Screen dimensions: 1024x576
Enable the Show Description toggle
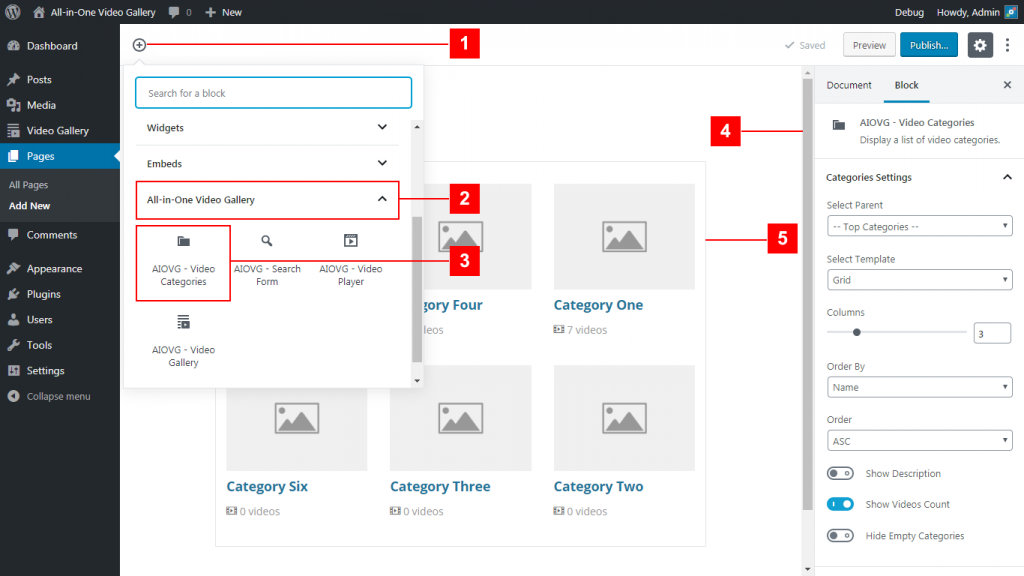[x=841, y=473]
